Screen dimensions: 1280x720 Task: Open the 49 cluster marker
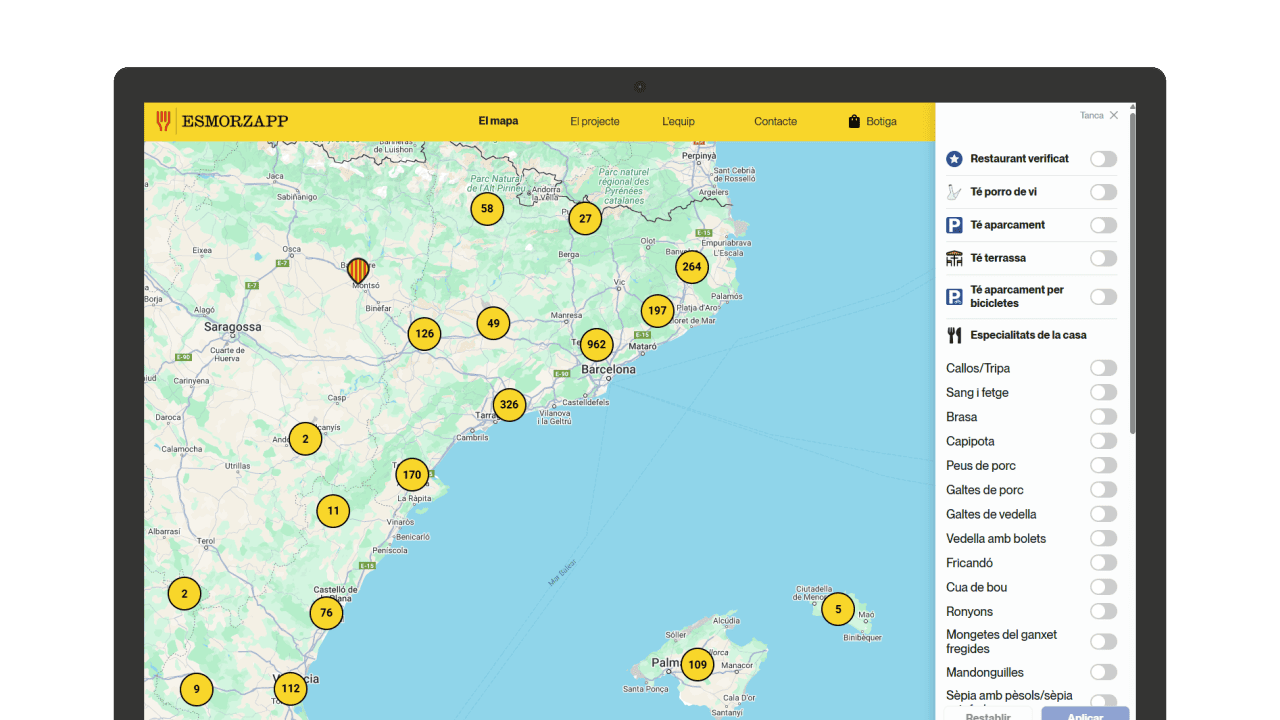click(x=493, y=324)
